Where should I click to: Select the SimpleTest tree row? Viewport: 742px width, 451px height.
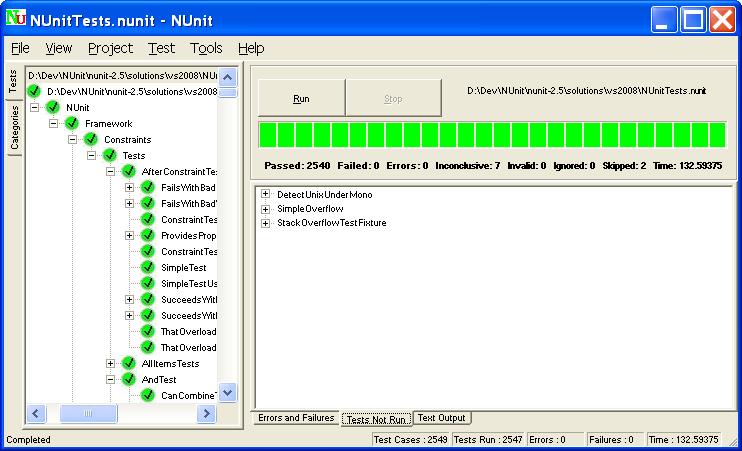point(184,268)
